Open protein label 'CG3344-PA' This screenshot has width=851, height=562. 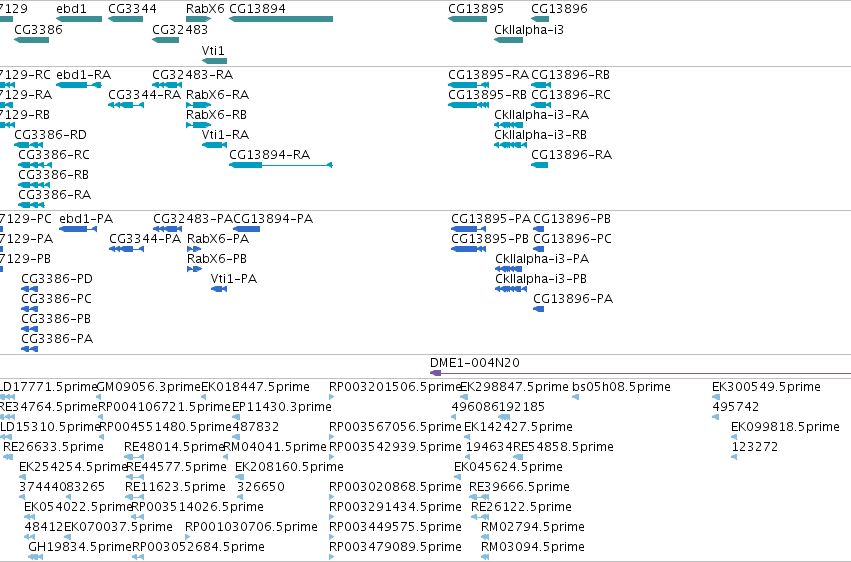tap(145, 239)
